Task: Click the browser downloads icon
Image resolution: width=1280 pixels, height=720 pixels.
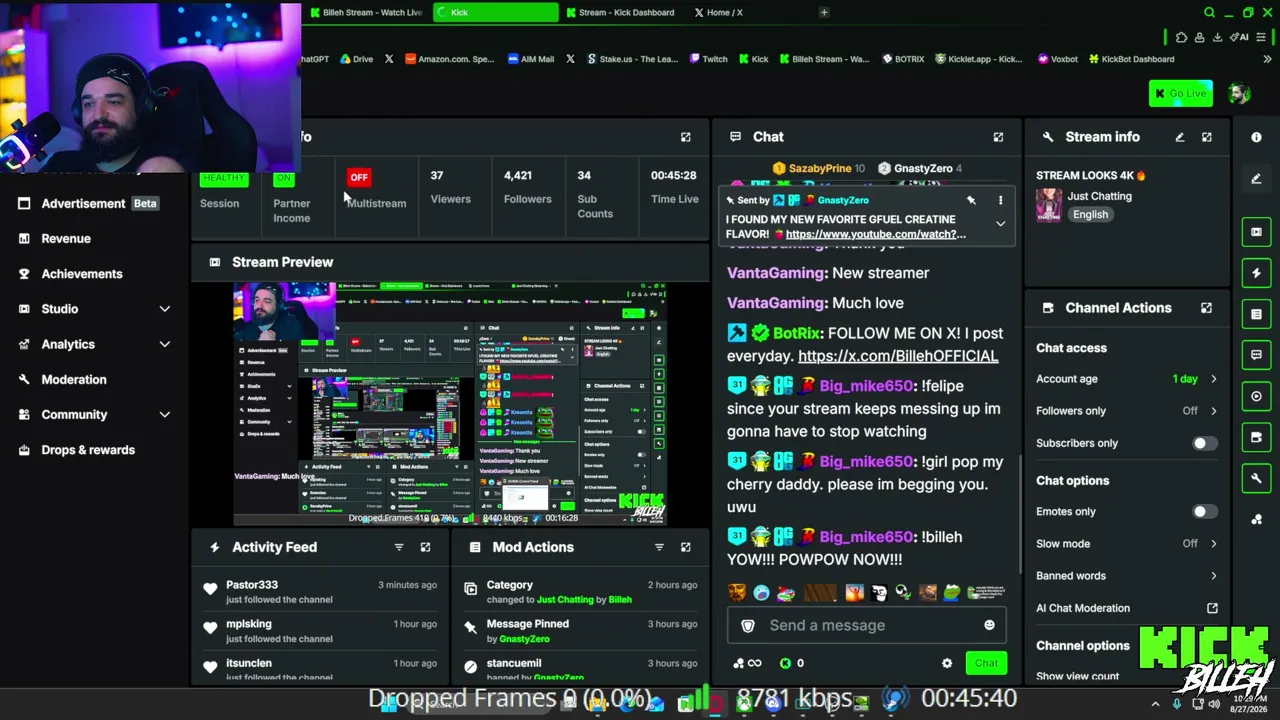Action: tap(1218, 37)
